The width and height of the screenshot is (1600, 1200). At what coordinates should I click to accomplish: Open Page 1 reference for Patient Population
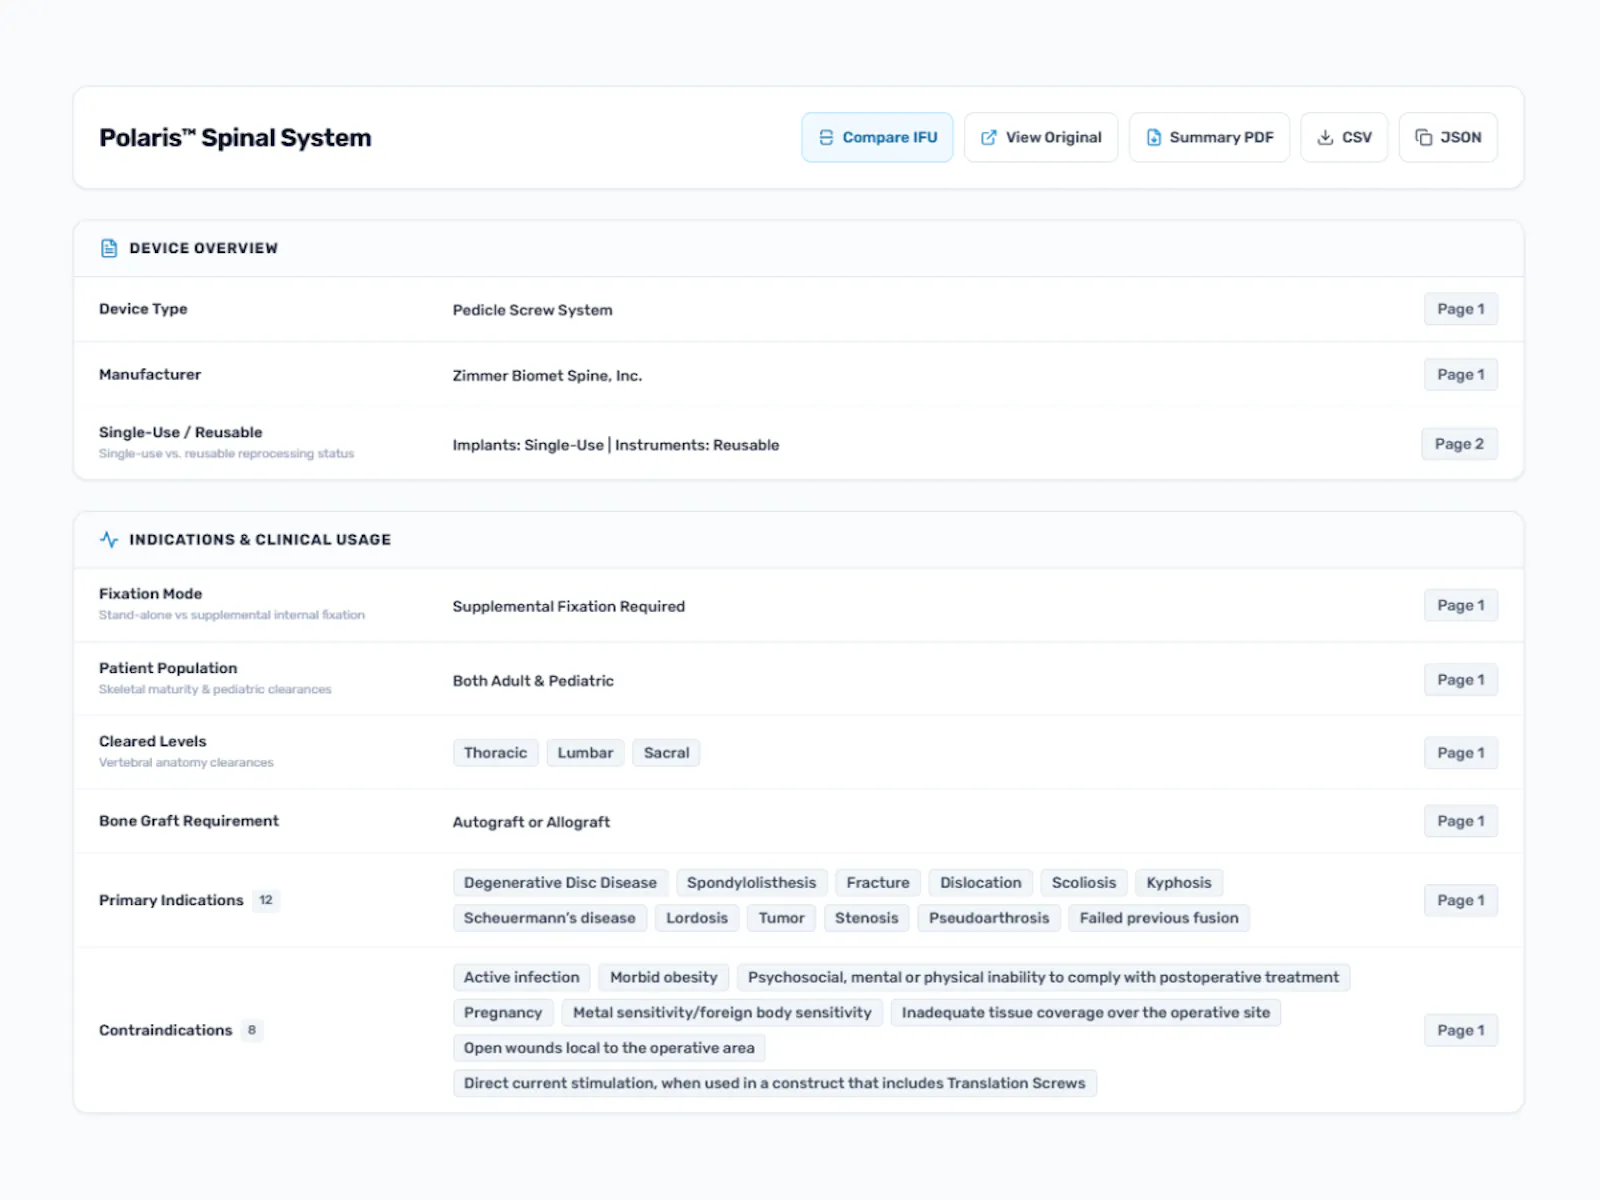coord(1461,680)
